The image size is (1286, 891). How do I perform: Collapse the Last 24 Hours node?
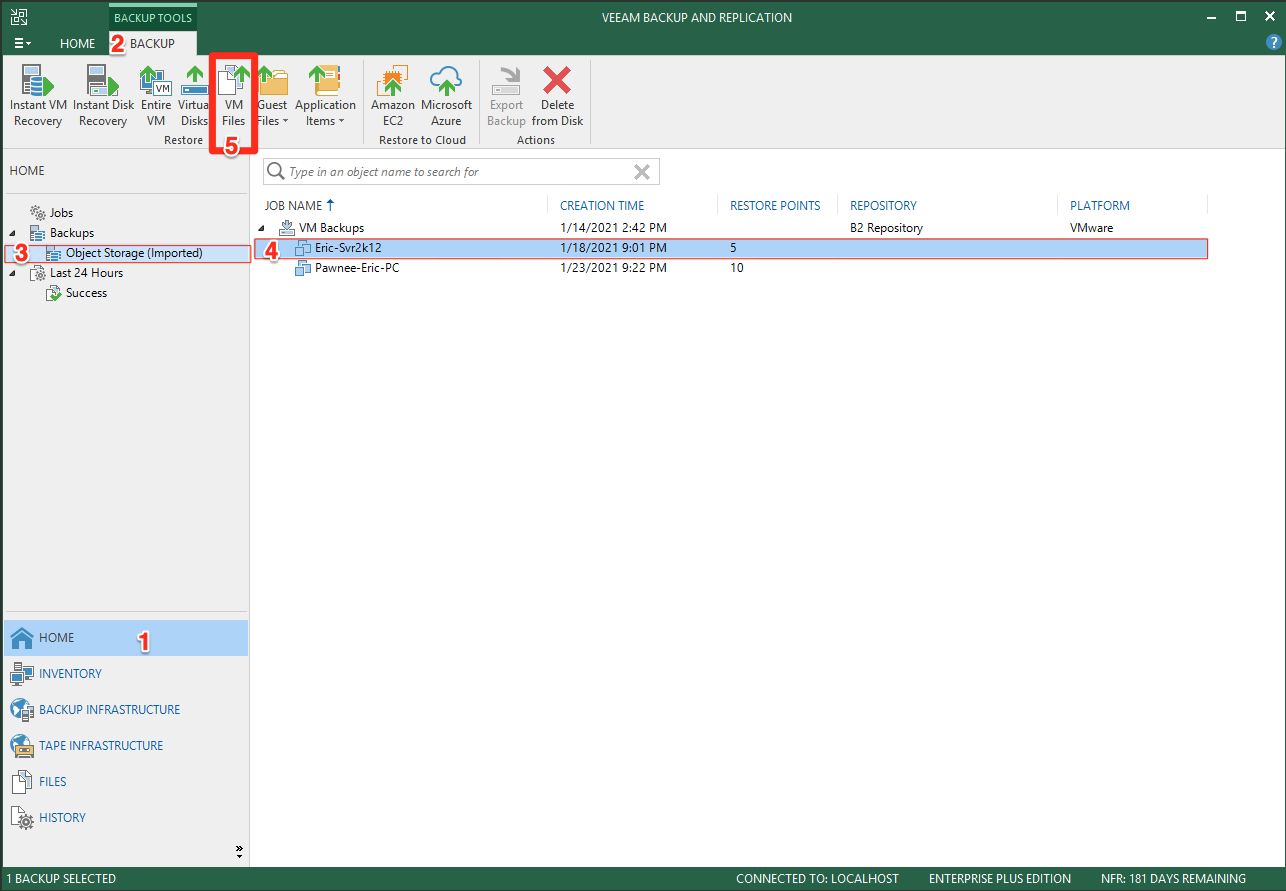[x=13, y=273]
